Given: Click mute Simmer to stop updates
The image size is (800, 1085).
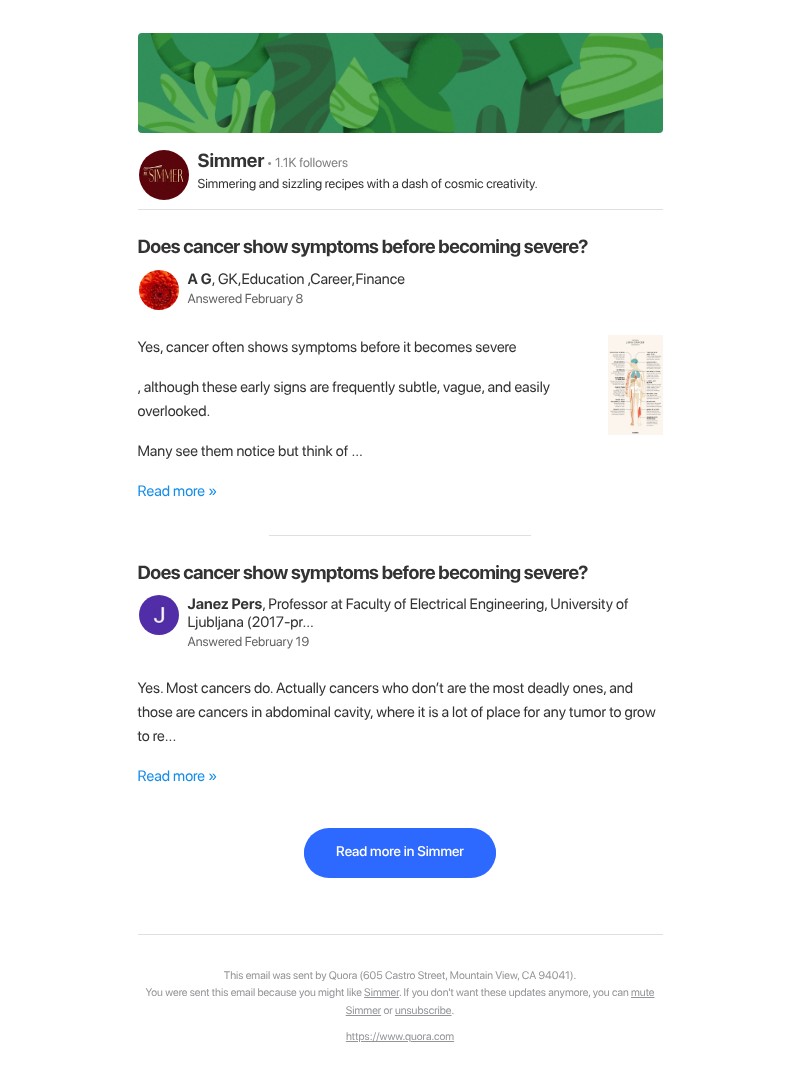Looking at the screenshot, I should pyautogui.click(x=642, y=992).
